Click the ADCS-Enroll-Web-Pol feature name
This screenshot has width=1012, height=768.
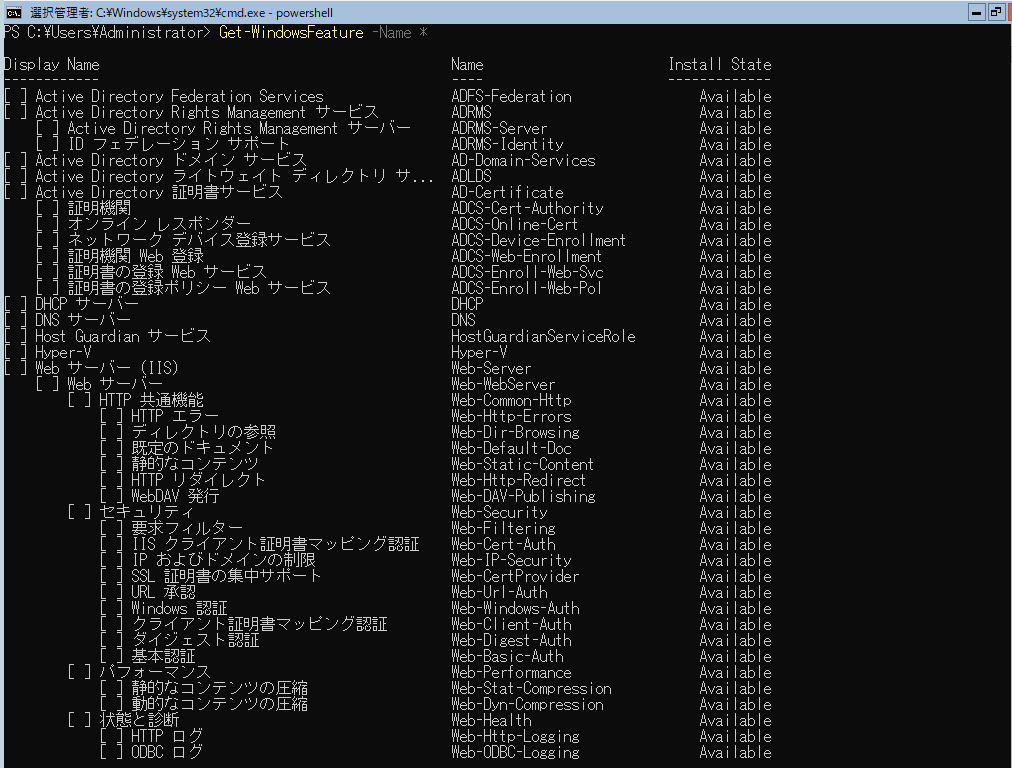[x=527, y=288]
